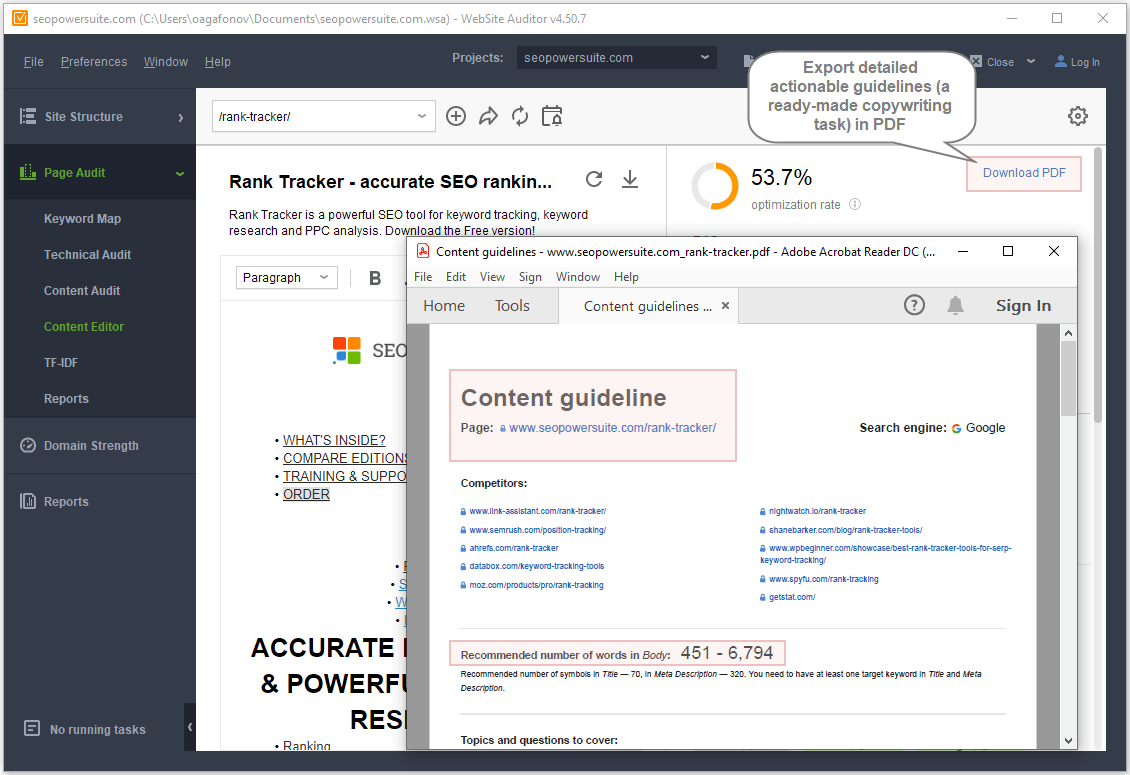Click the COMPARE EDITIONS link
The width and height of the screenshot is (1130, 775).
click(345, 458)
